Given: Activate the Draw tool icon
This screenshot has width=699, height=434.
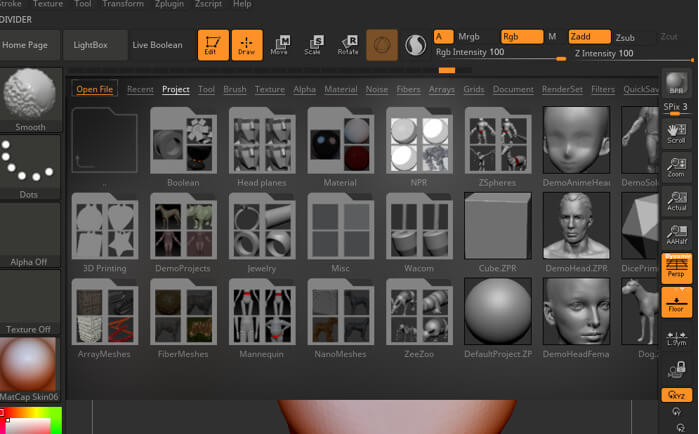Looking at the screenshot, I should click(x=246, y=45).
